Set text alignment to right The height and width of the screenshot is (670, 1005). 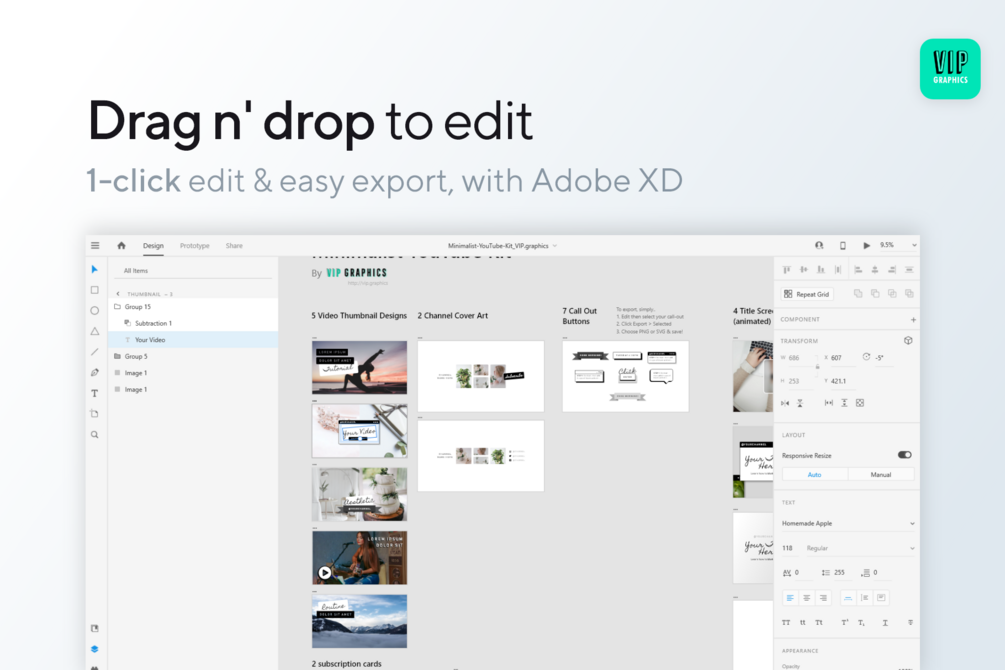(x=824, y=598)
